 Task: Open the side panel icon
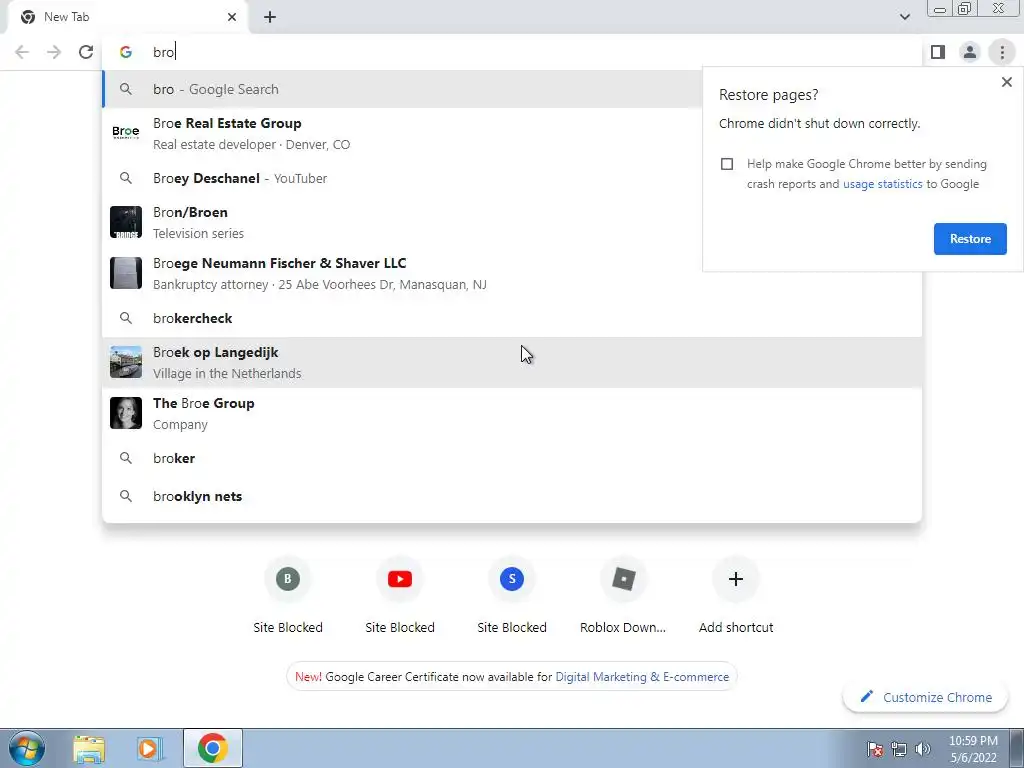938,52
